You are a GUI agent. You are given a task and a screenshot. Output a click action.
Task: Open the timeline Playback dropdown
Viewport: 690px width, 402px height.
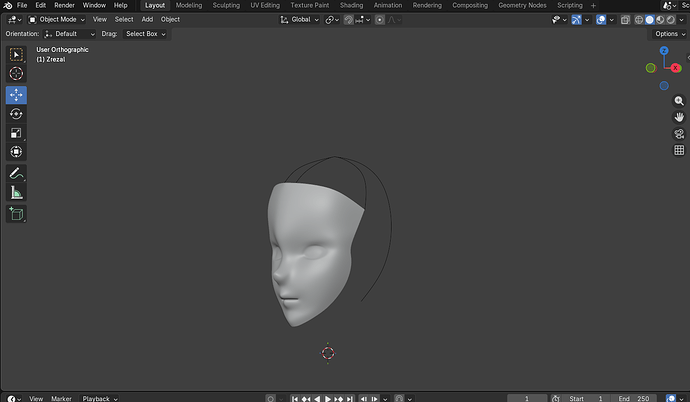[x=100, y=398]
